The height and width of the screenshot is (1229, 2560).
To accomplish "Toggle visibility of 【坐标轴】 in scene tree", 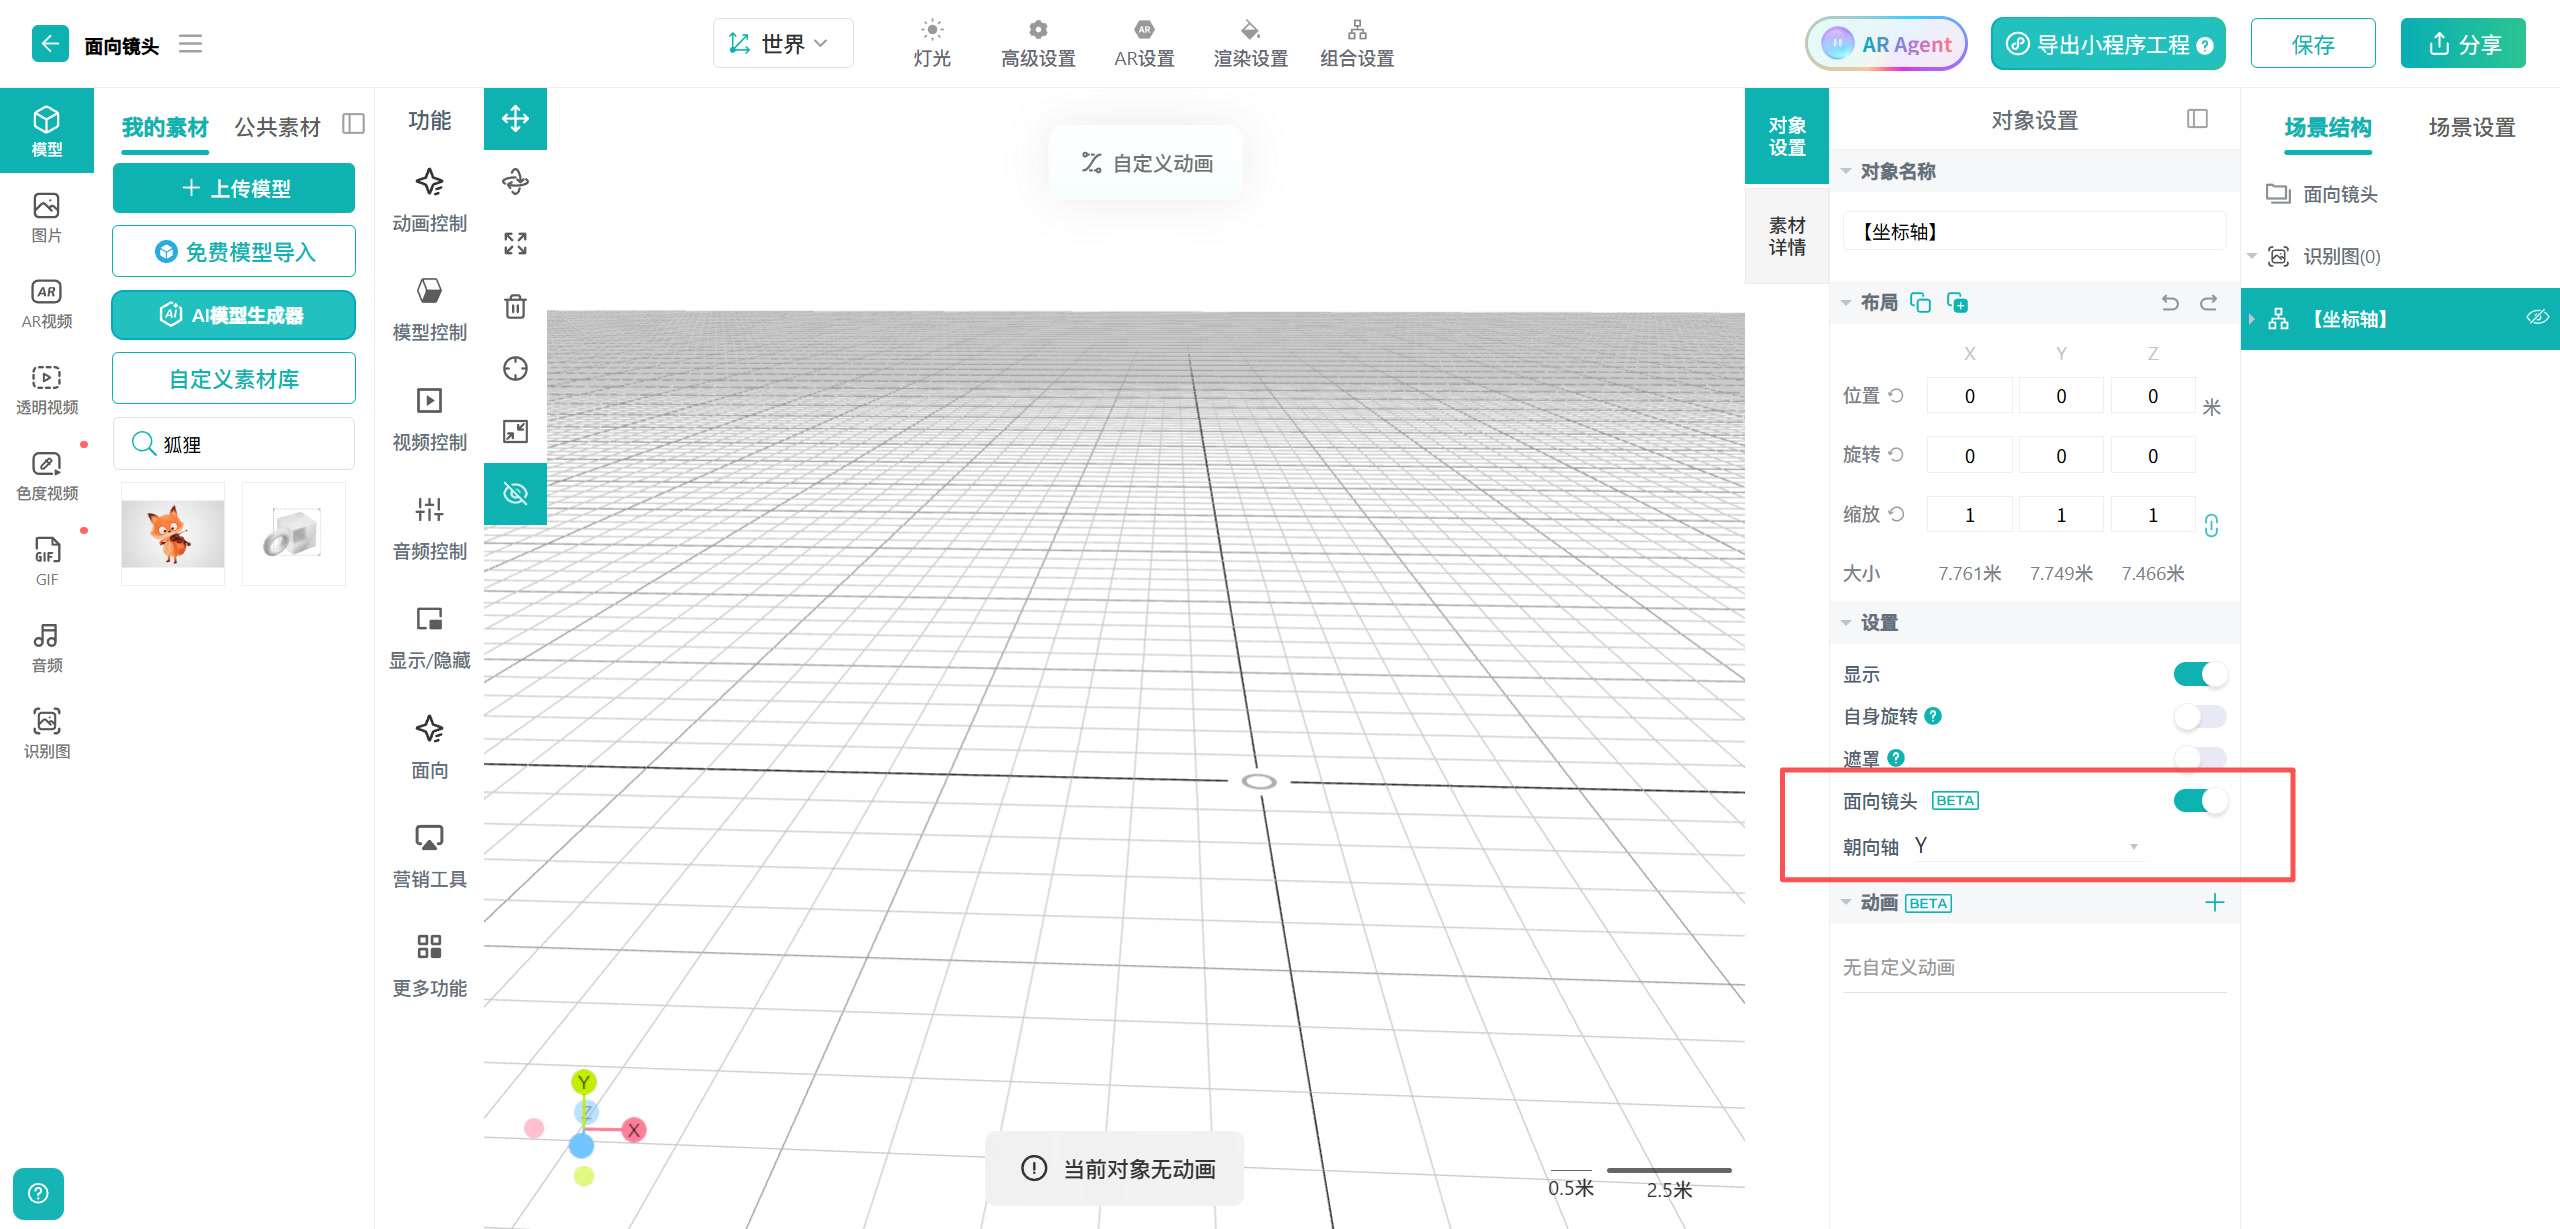I will (x=2537, y=318).
